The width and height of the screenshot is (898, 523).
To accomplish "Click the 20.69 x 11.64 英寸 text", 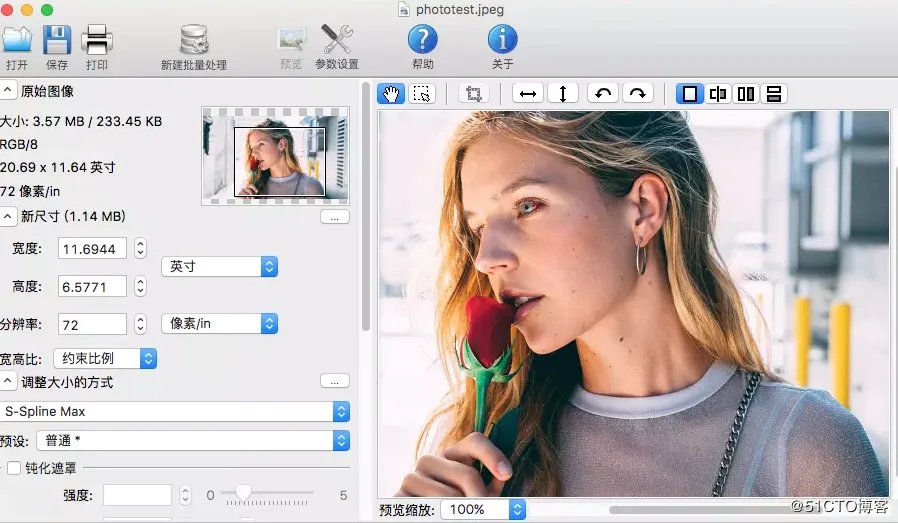I will [x=57, y=167].
